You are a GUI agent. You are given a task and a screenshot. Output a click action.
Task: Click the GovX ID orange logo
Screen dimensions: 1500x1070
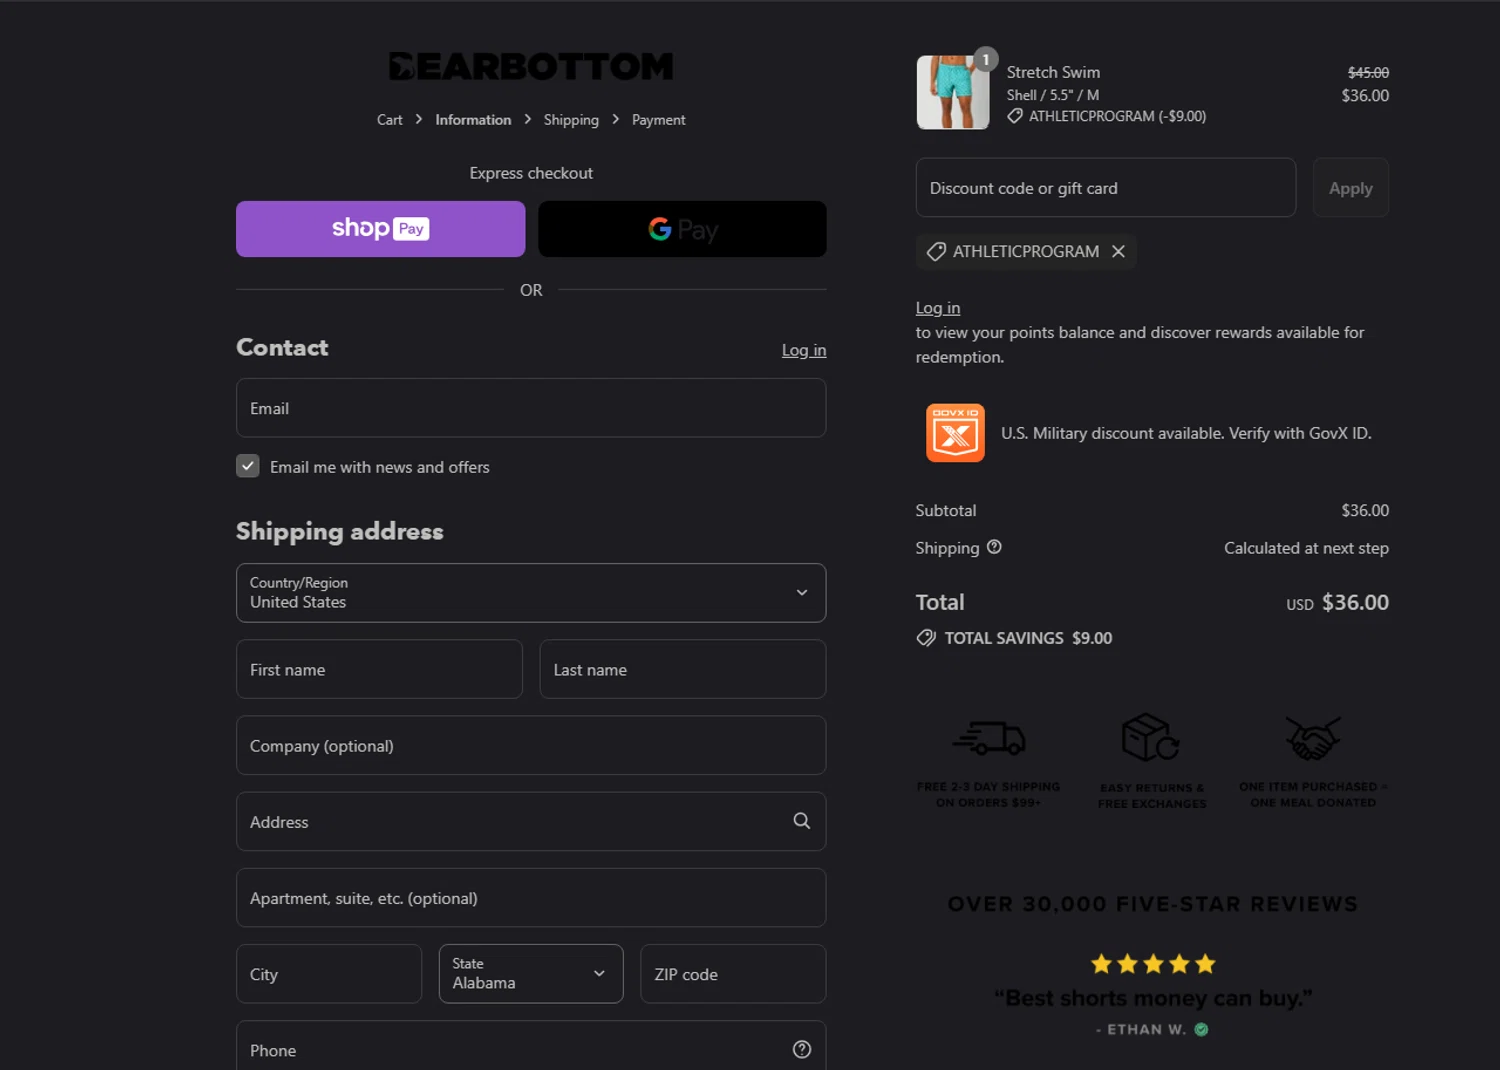[x=955, y=433]
